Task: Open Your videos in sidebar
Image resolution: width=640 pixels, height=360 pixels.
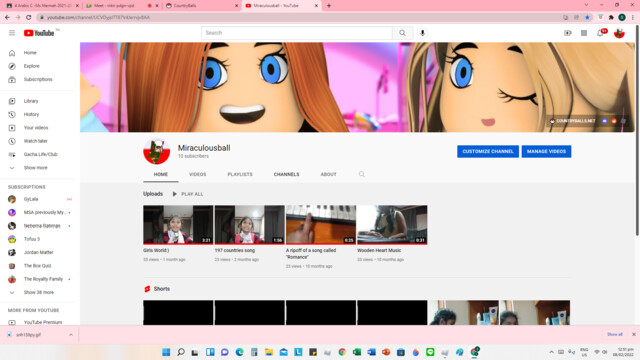Action: point(37,128)
